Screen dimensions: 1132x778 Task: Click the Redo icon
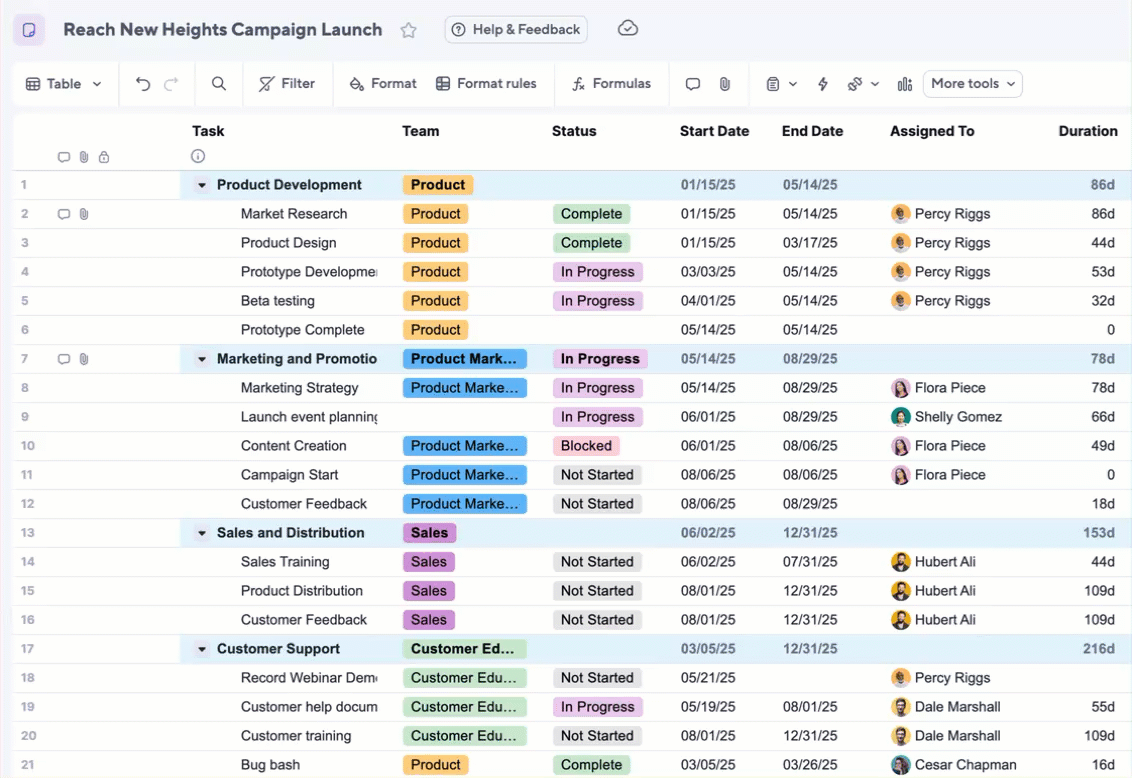click(170, 84)
